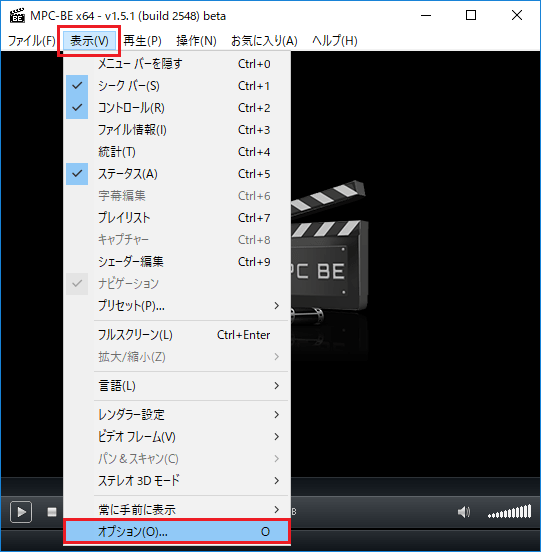Click the Stop button in controls

(x=52, y=512)
